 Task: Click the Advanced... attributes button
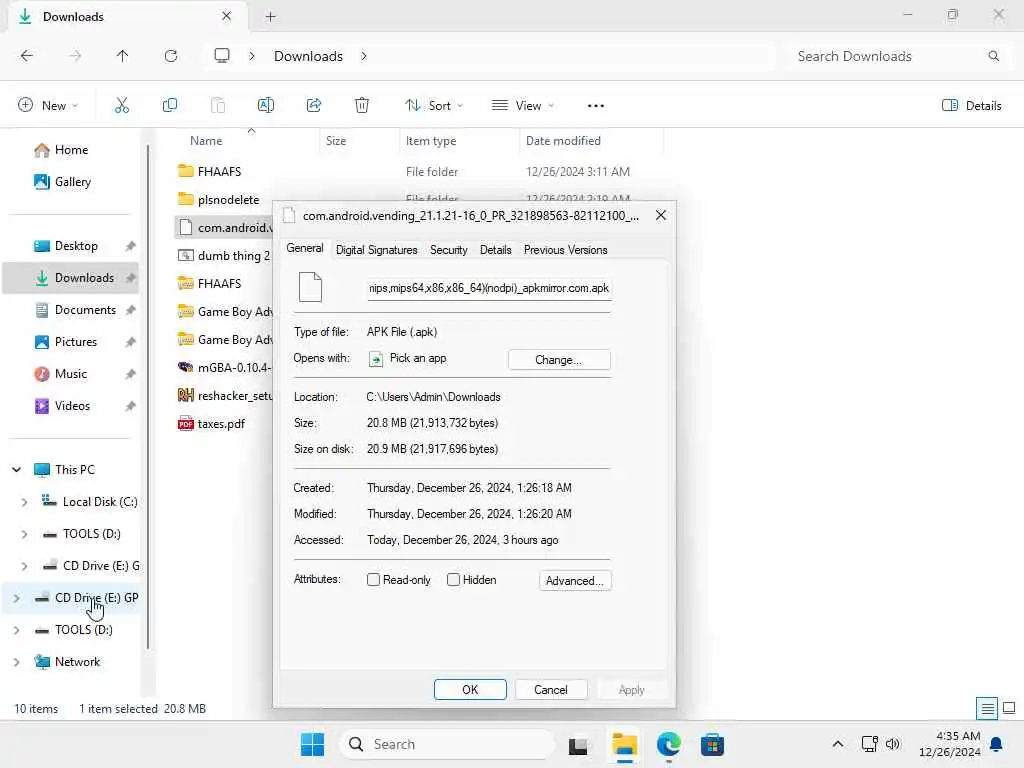575,581
